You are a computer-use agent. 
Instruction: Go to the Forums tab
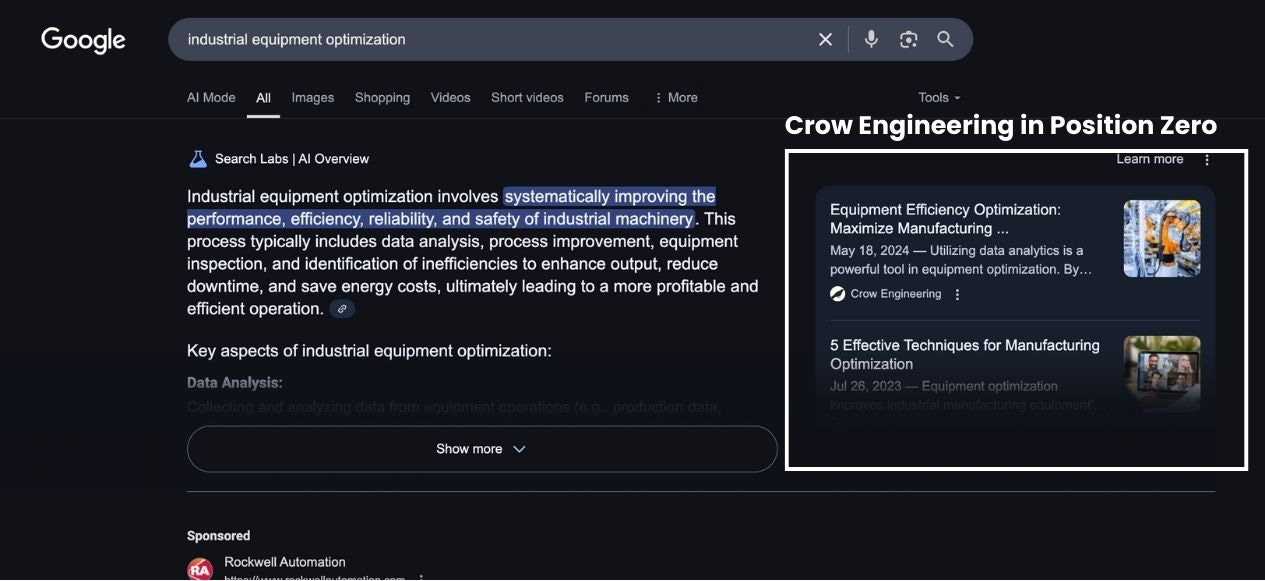pyautogui.click(x=606, y=97)
